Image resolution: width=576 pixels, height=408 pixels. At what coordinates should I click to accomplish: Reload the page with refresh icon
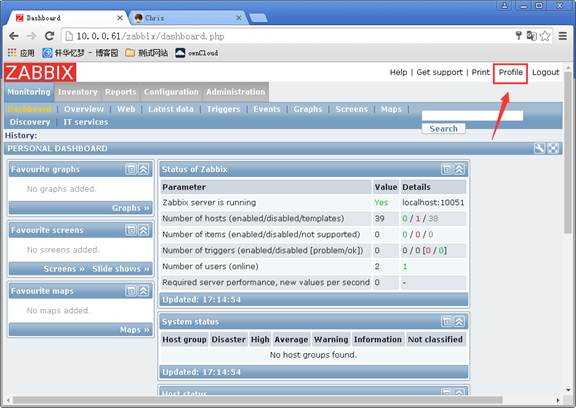(50, 36)
